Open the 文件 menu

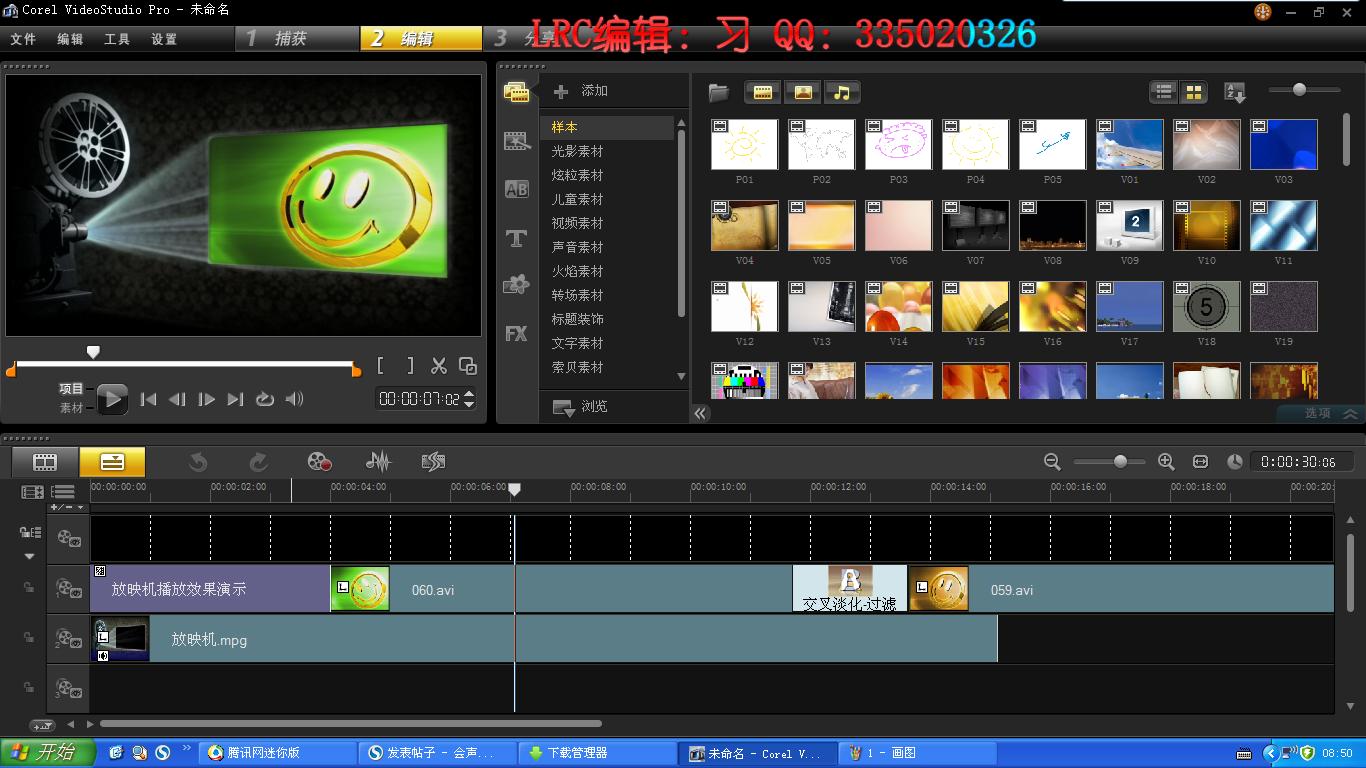(23, 39)
